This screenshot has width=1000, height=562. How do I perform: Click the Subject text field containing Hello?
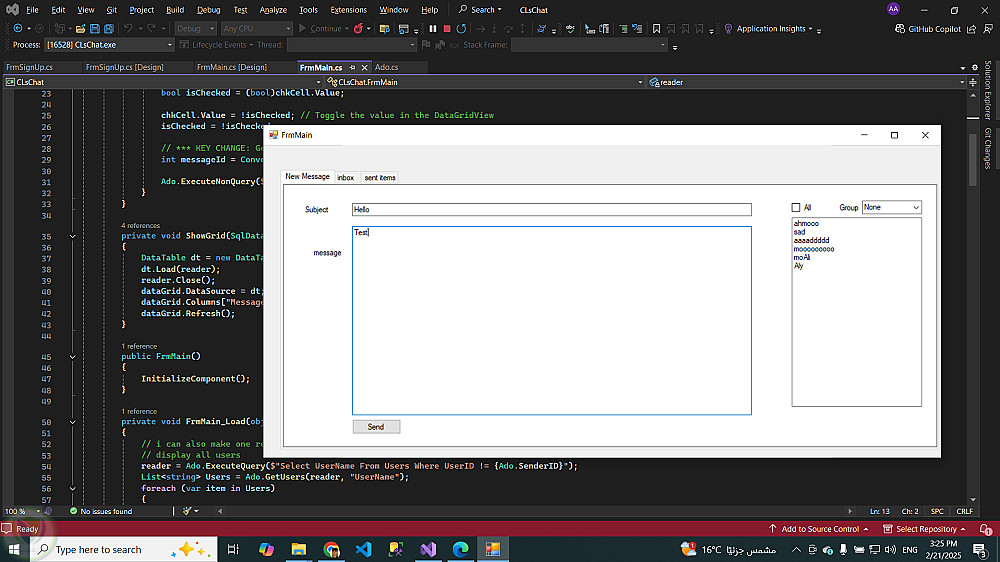(551, 210)
